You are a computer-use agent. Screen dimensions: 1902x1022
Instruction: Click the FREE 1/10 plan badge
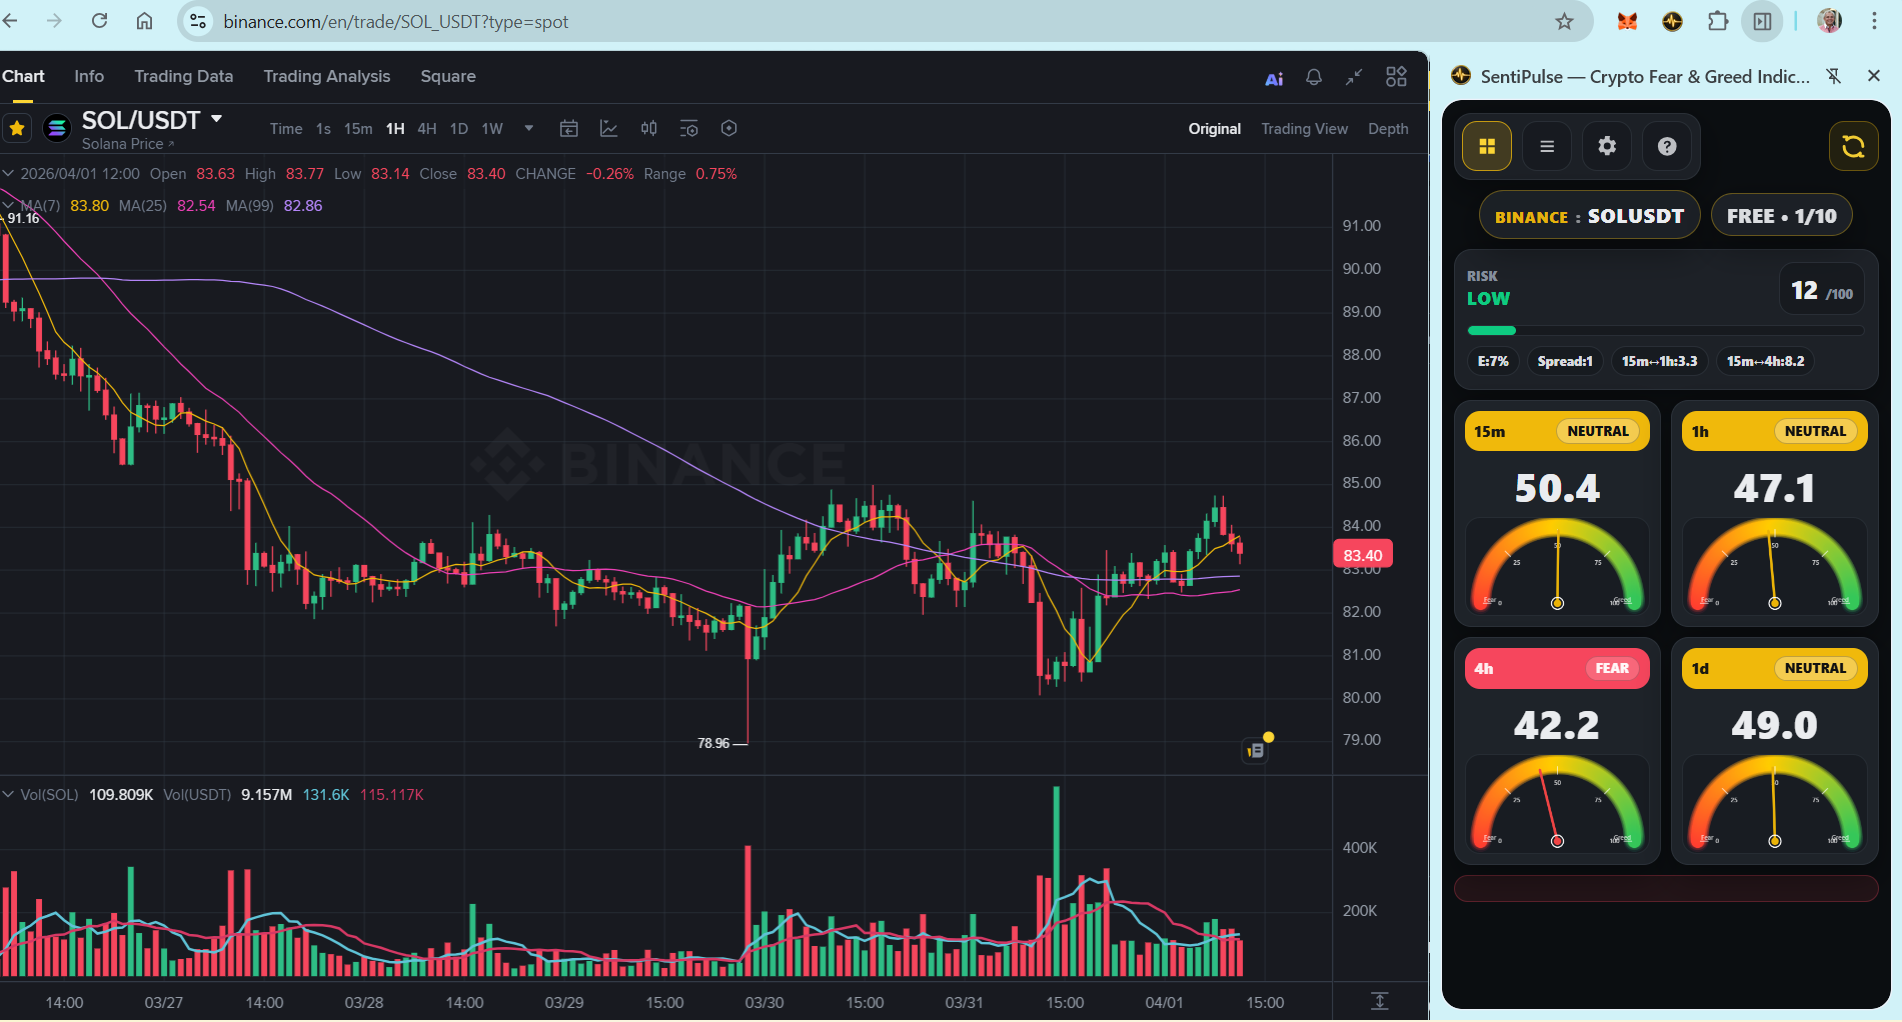[x=1781, y=216]
